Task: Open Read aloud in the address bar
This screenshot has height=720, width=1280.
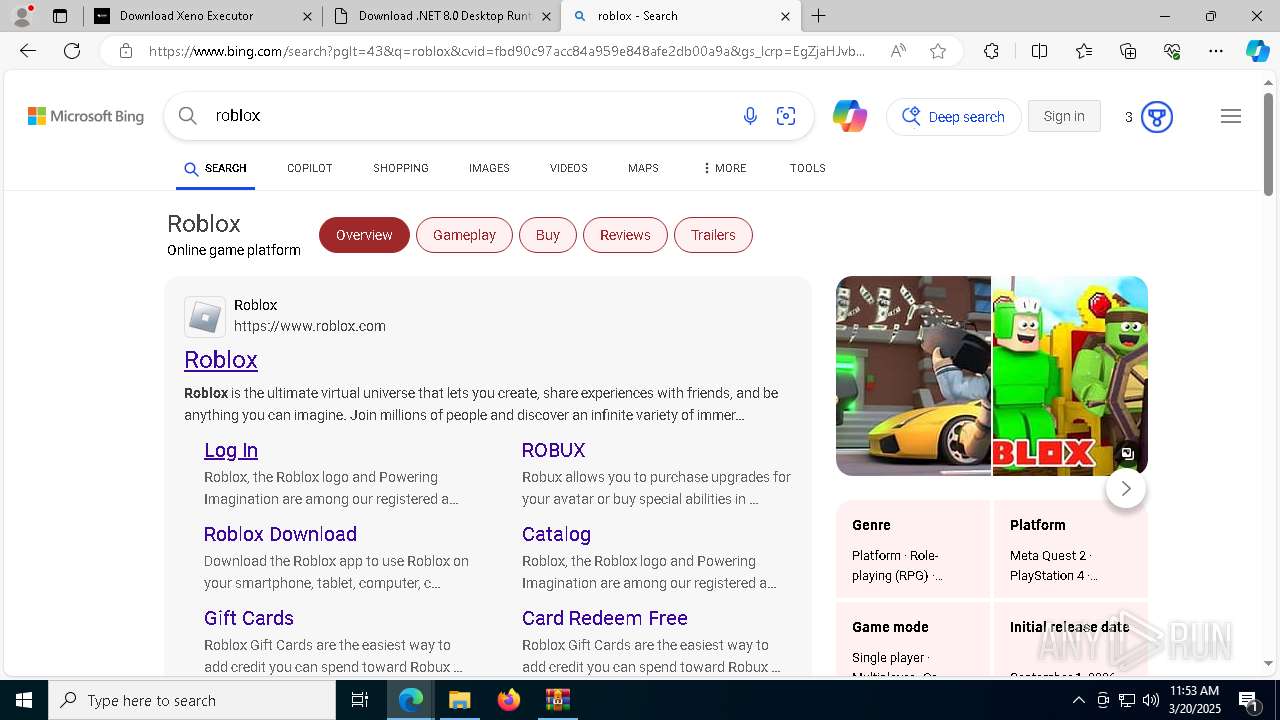Action: tap(898, 51)
